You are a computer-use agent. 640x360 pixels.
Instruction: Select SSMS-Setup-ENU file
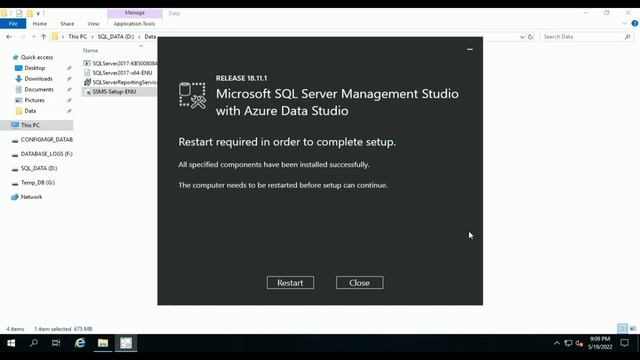point(110,91)
